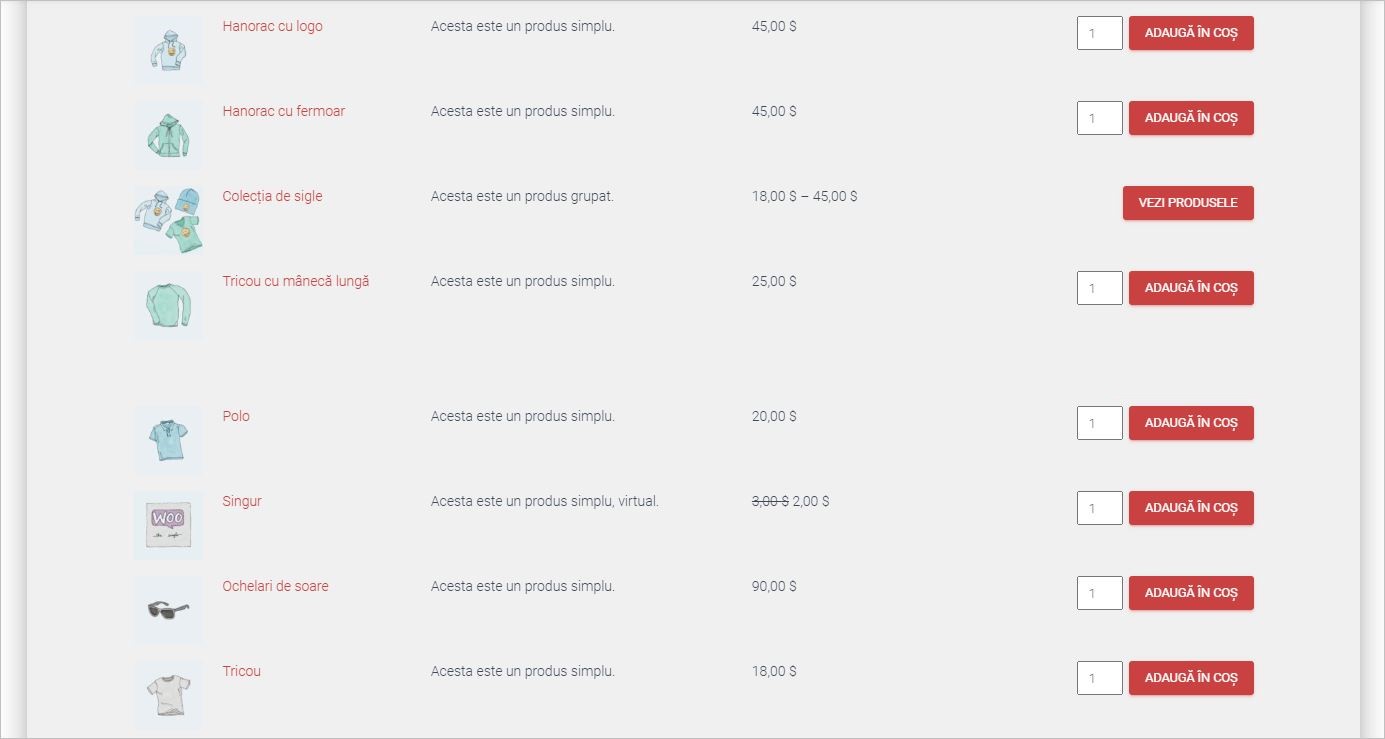The image size is (1385, 739).
Task: Open the Ochelari de soare product link
Action: [275, 586]
